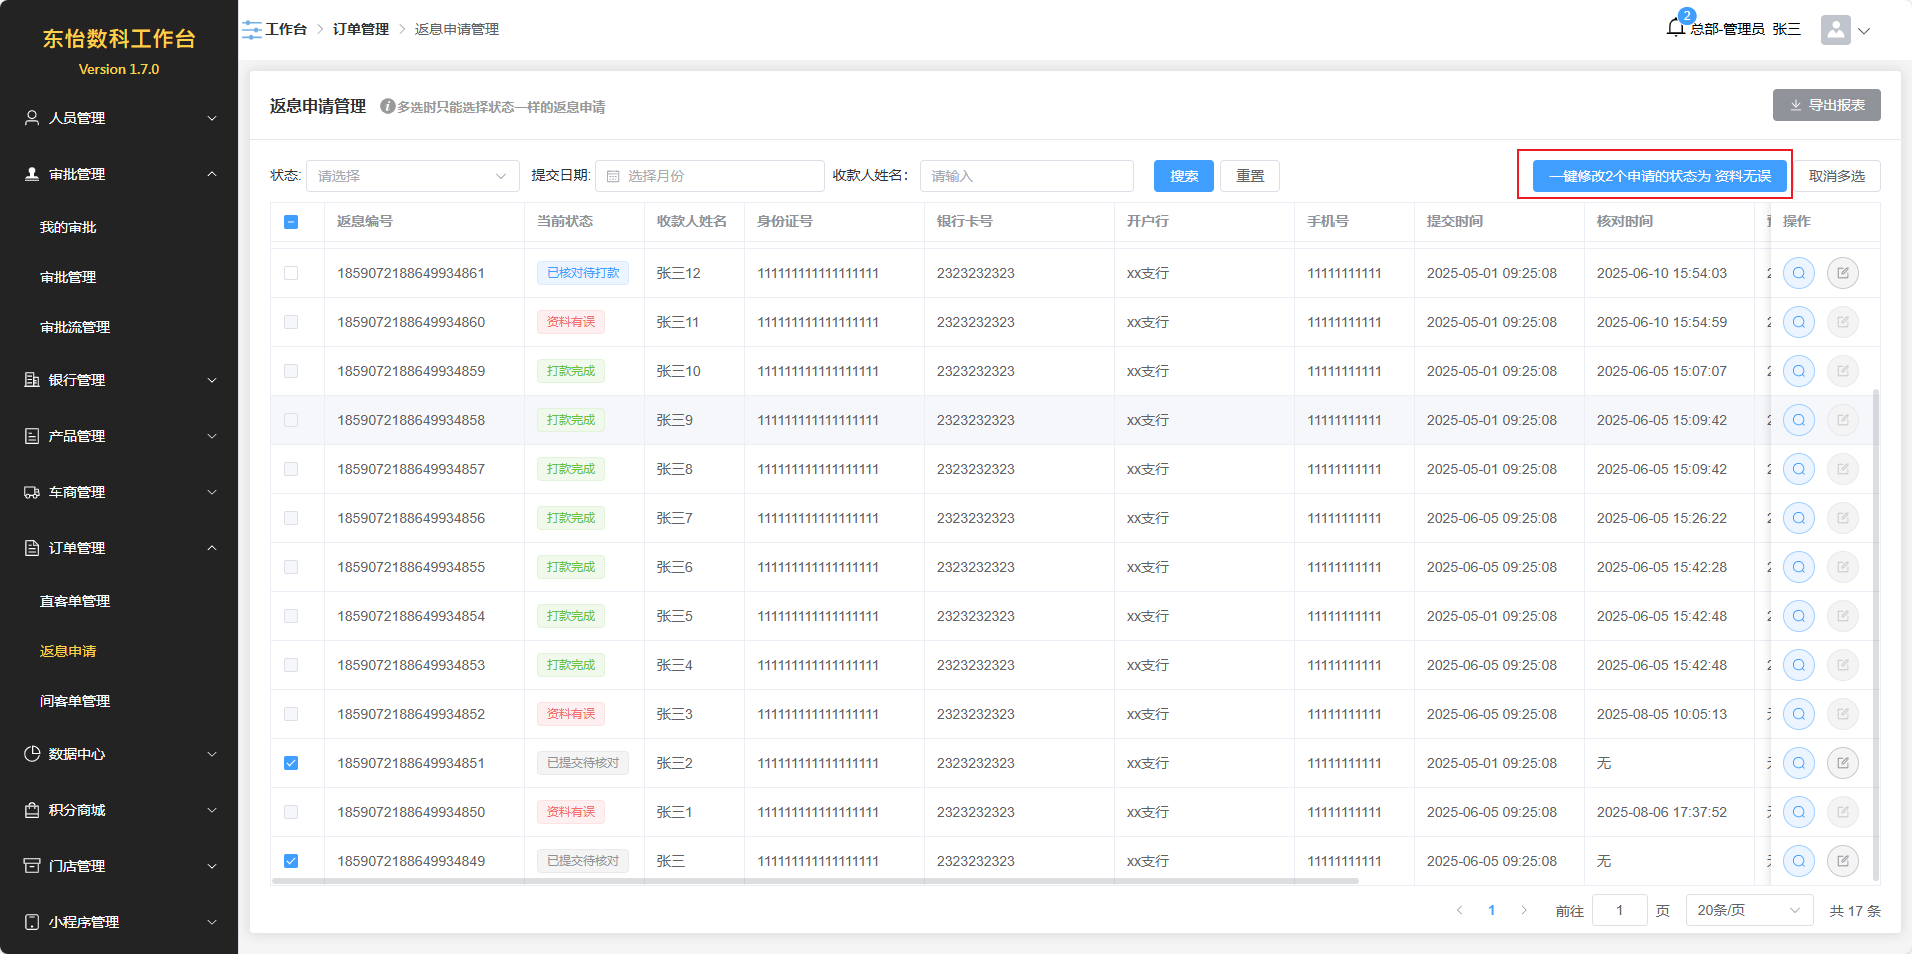The image size is (1912, 954).
Task: Click the 导出报表 export button
Action: [x=1826, y=105]
